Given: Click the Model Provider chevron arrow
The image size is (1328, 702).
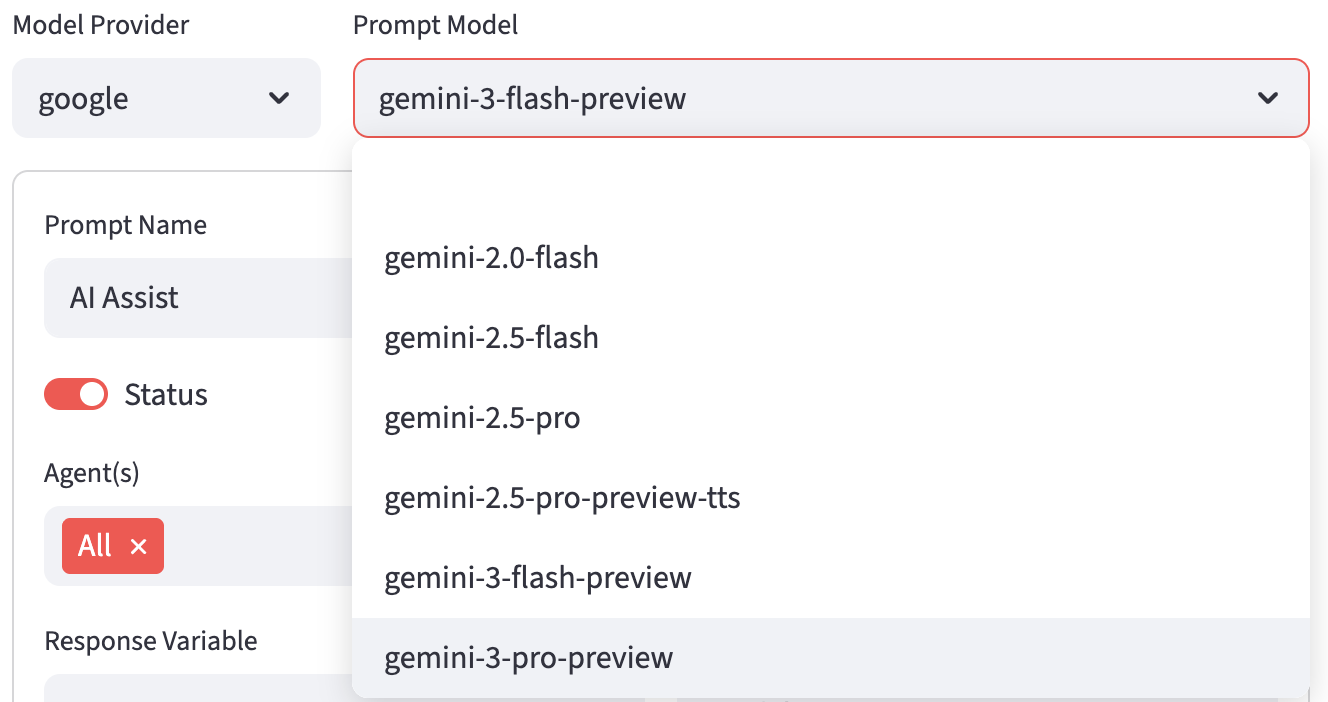Looking at the screenshot, I should click(x=280, y=98).
